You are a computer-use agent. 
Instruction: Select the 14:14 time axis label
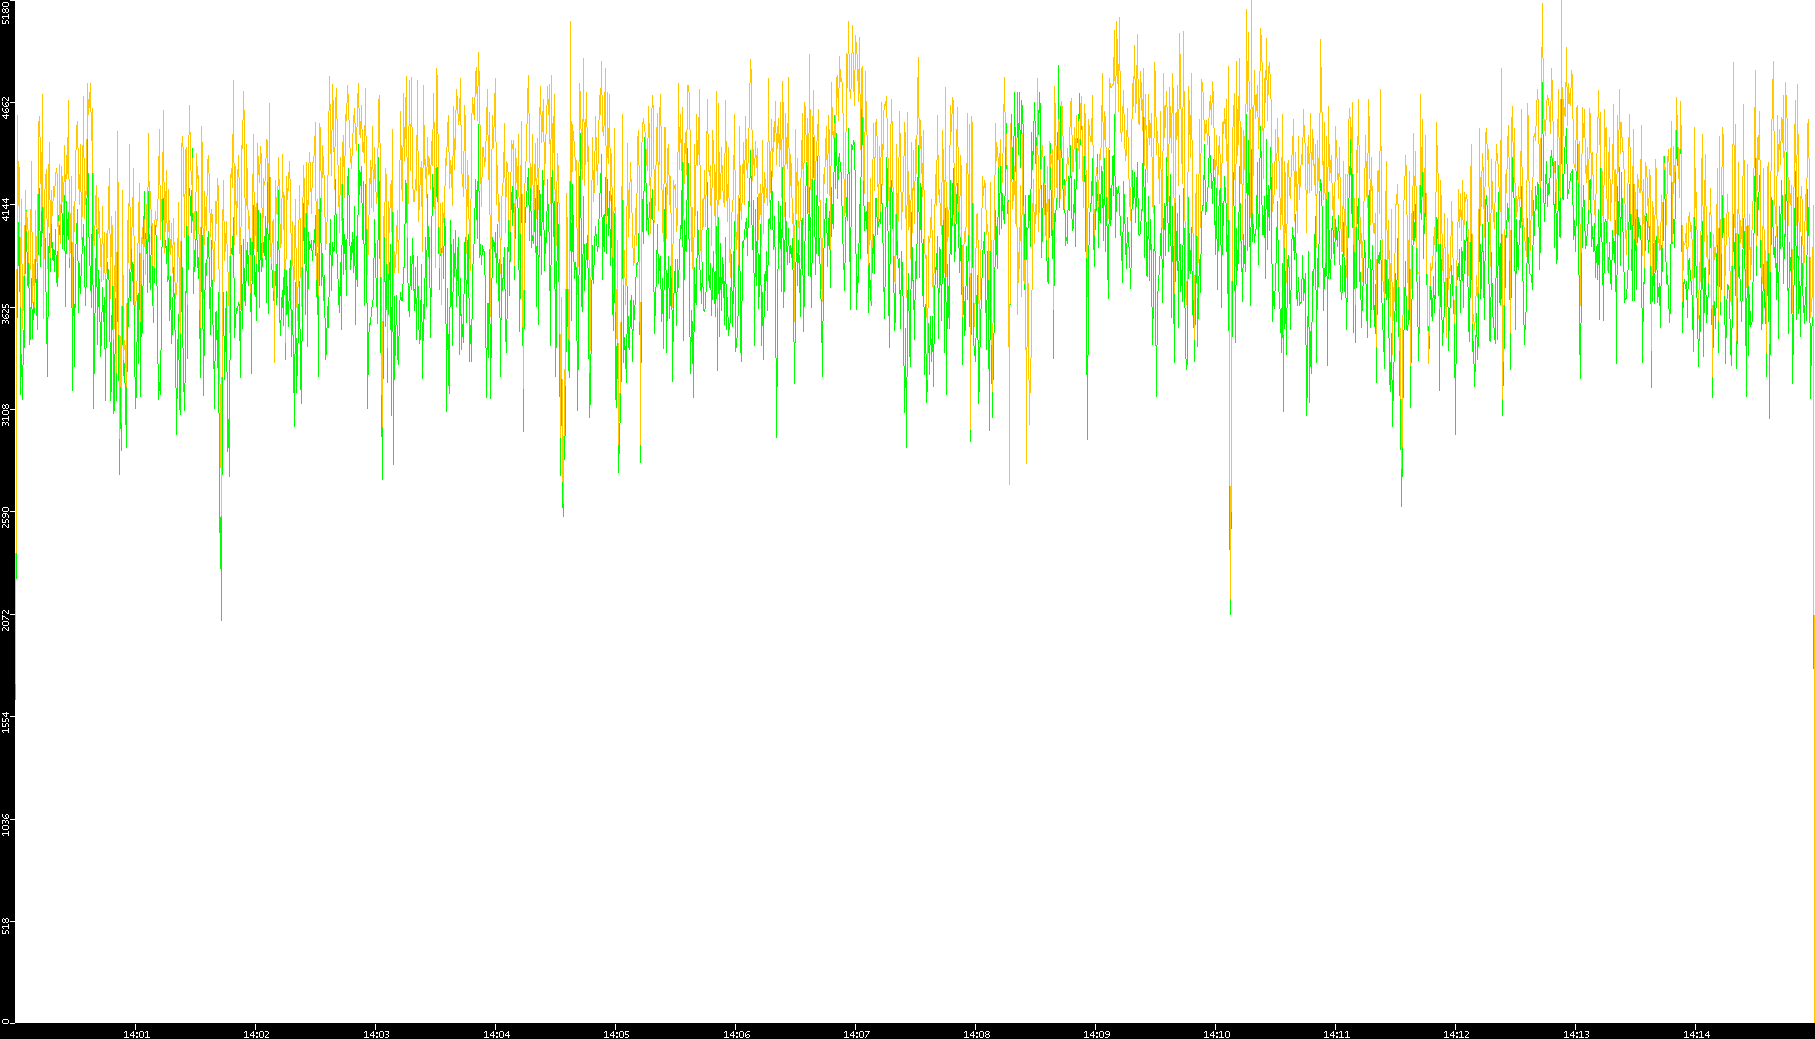[x=1696, y=1034]
